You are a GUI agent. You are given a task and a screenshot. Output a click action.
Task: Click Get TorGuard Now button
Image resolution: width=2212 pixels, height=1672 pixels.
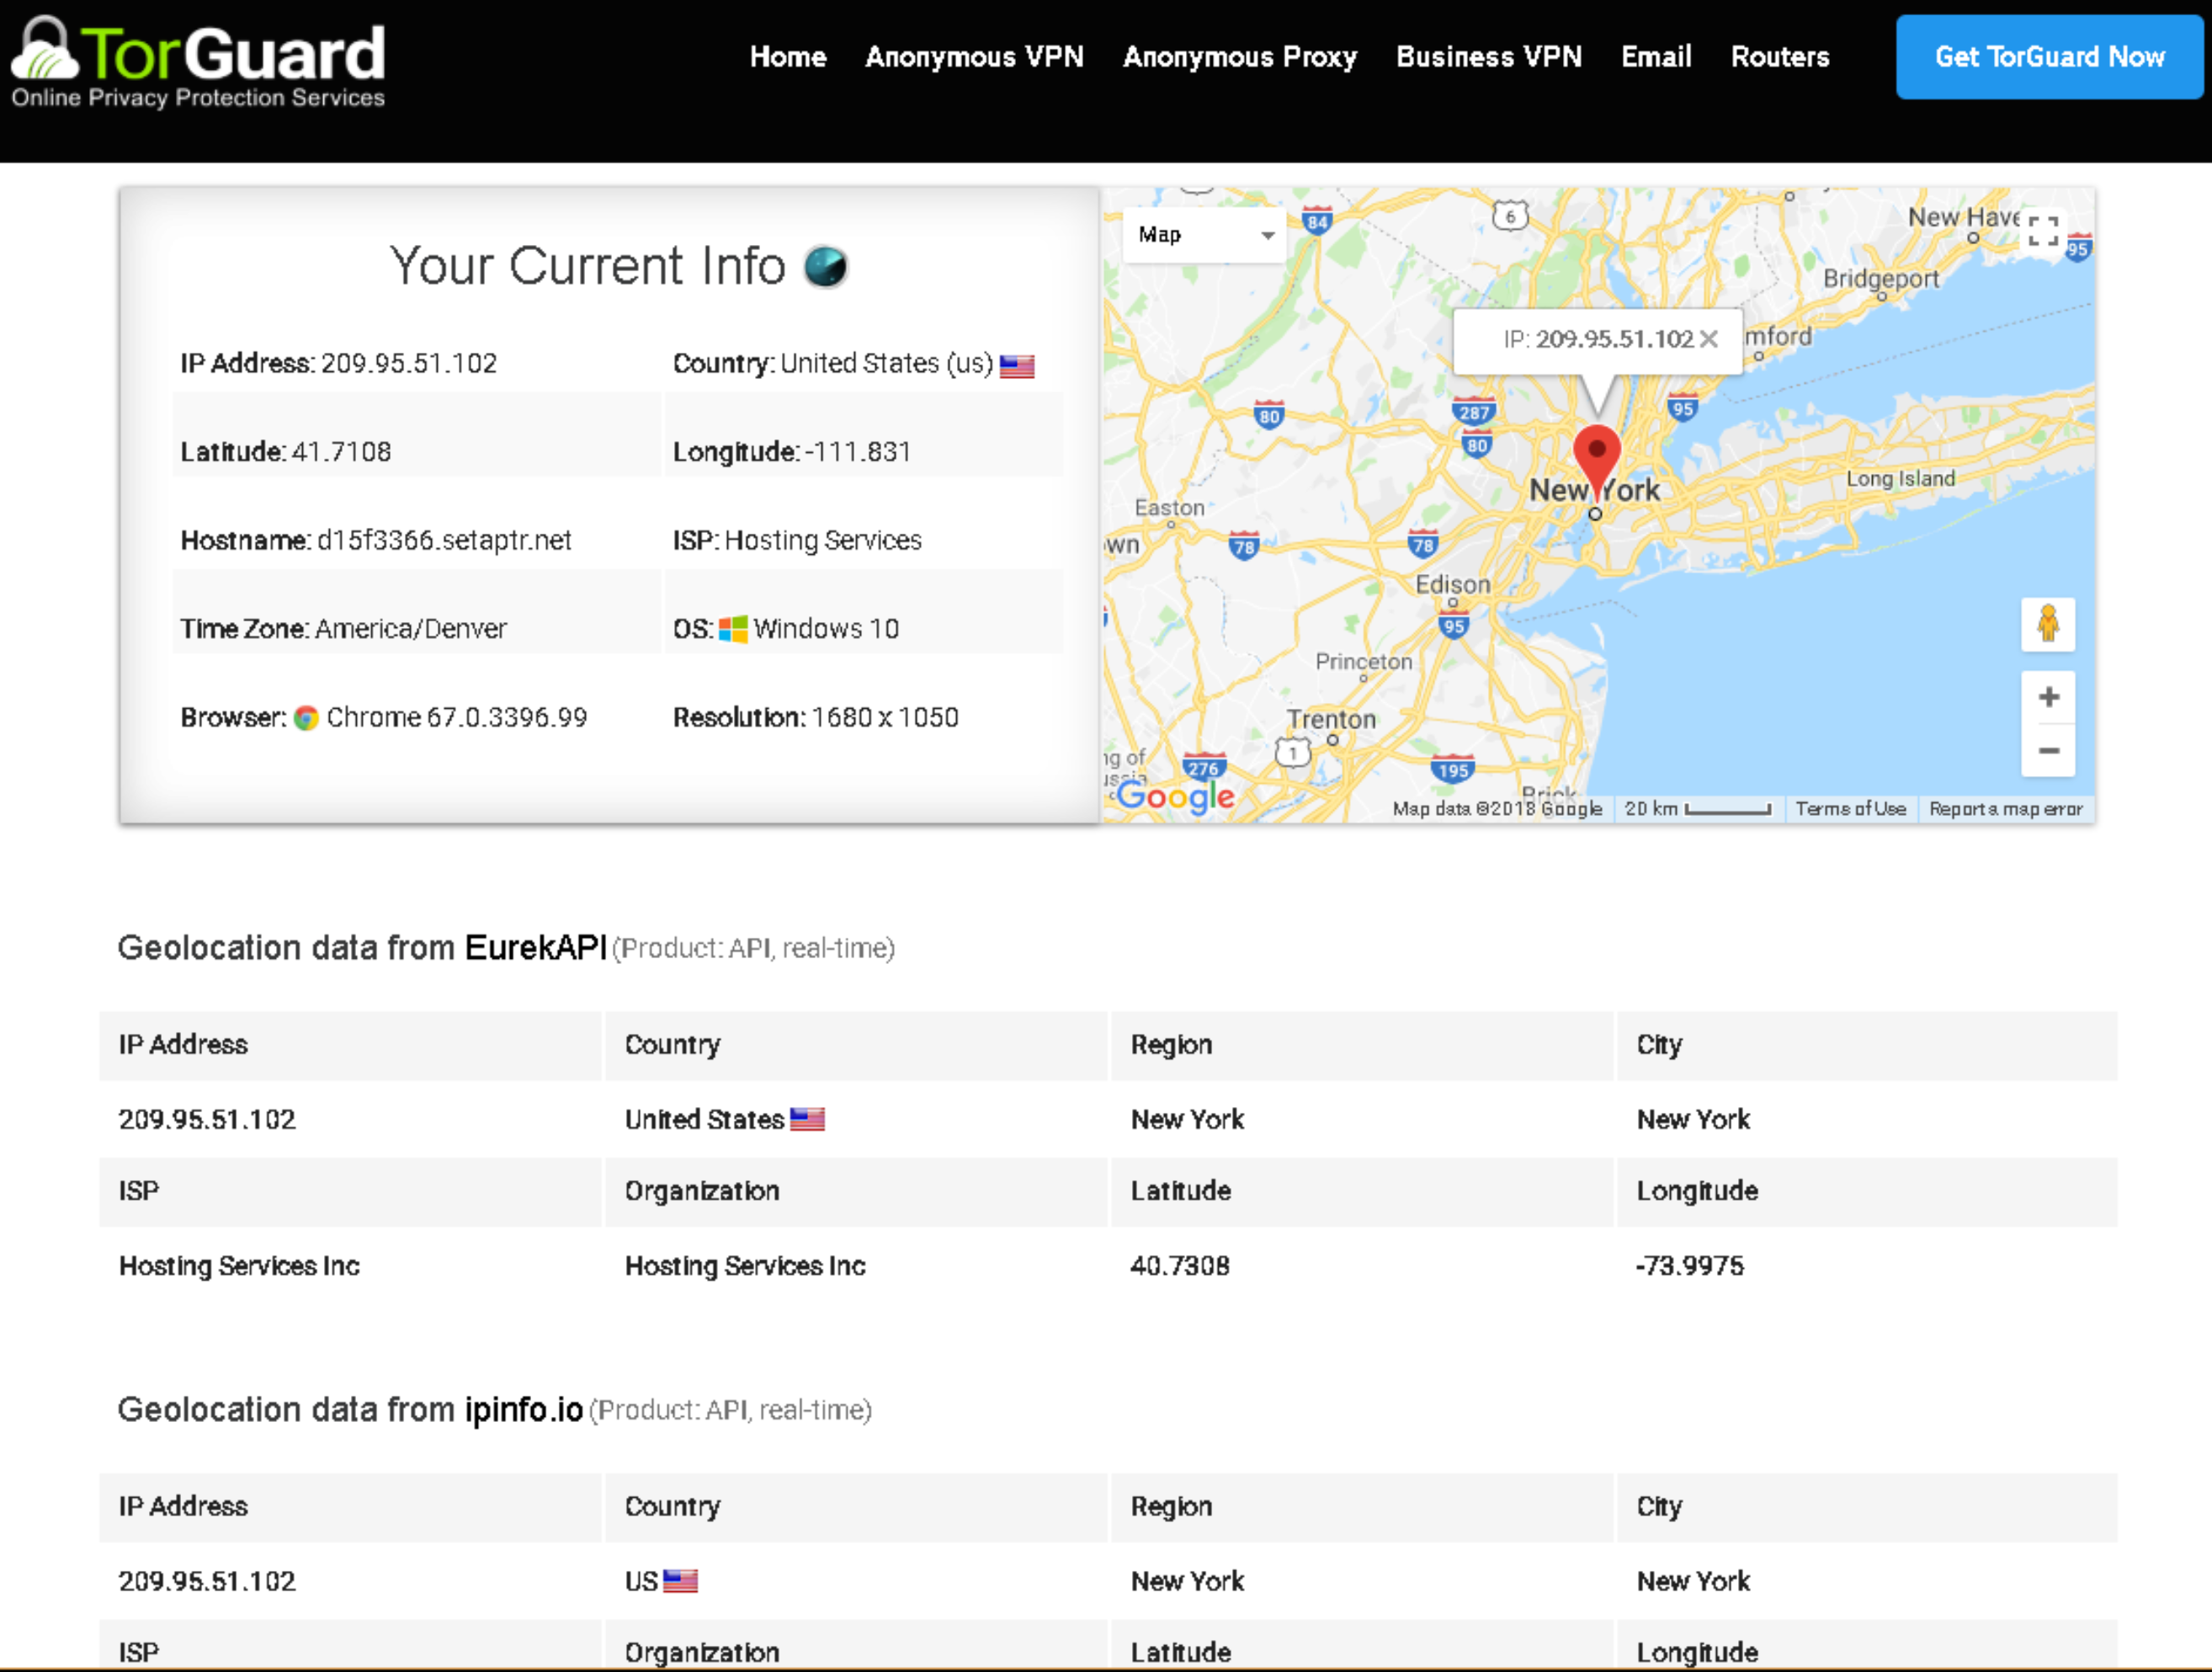(x=2049, y=57)
